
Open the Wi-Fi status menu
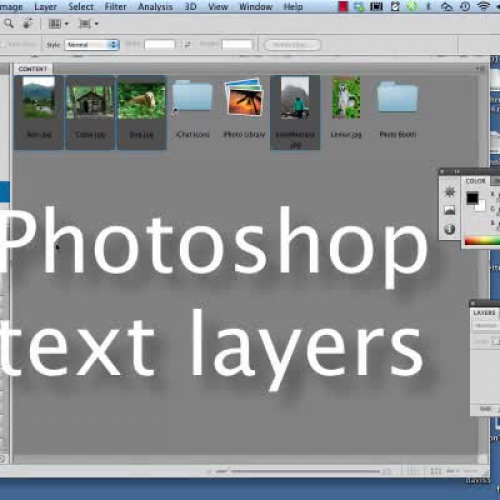point(483,6)
